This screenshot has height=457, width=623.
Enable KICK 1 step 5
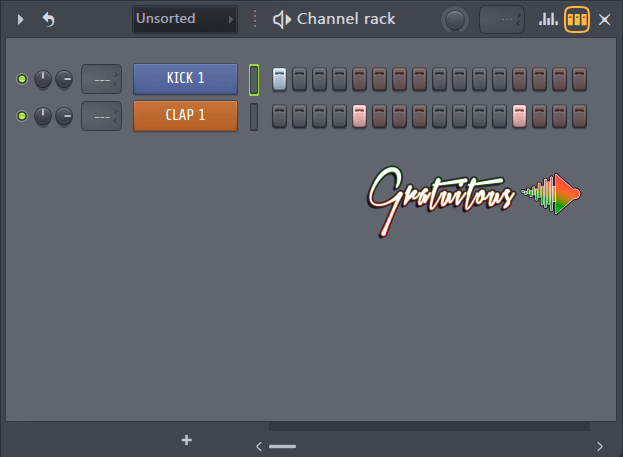click(360, 79)
